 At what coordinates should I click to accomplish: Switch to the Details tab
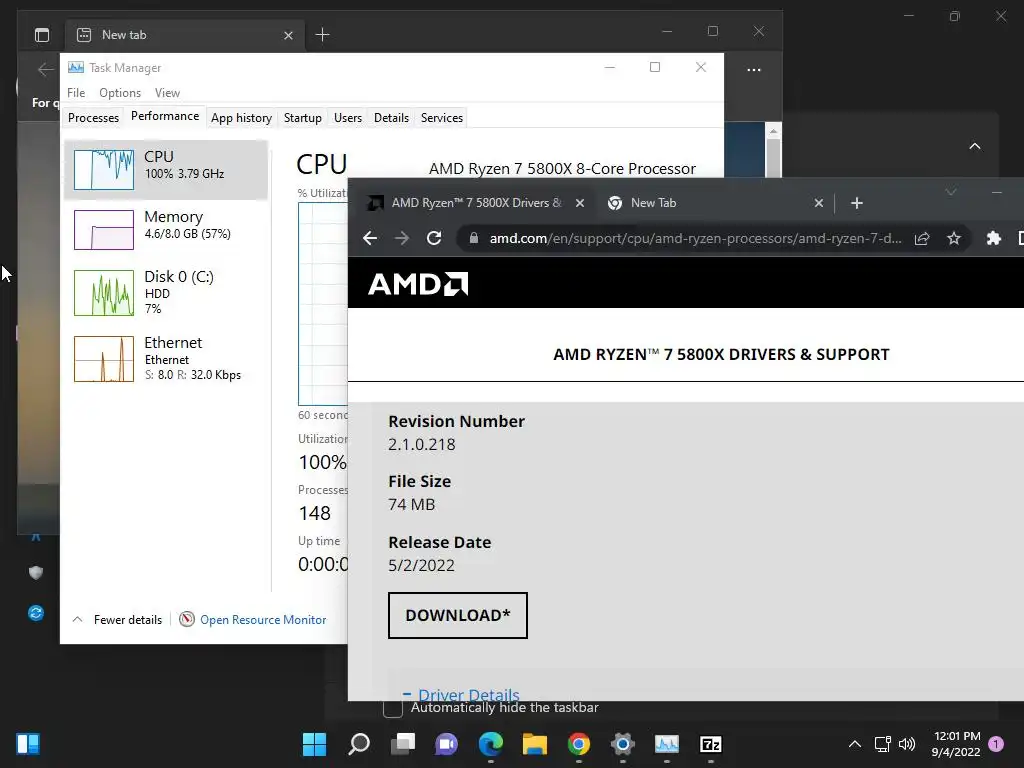tap(391, 118)
